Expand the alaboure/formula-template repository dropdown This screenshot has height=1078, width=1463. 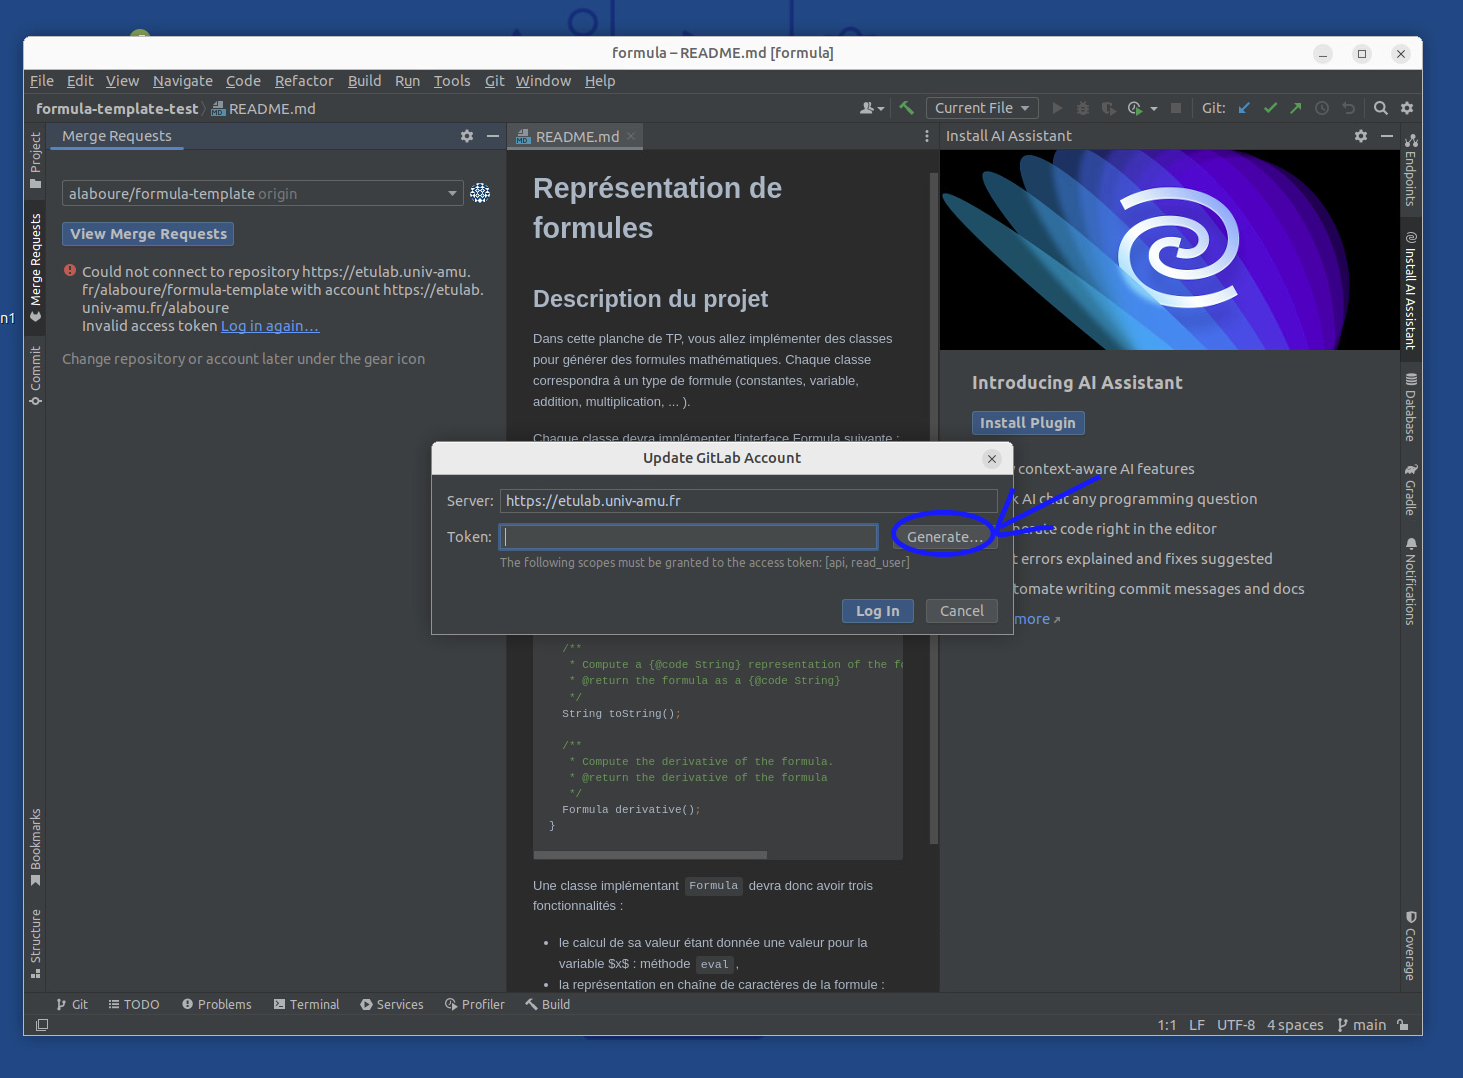pos(262,193)
